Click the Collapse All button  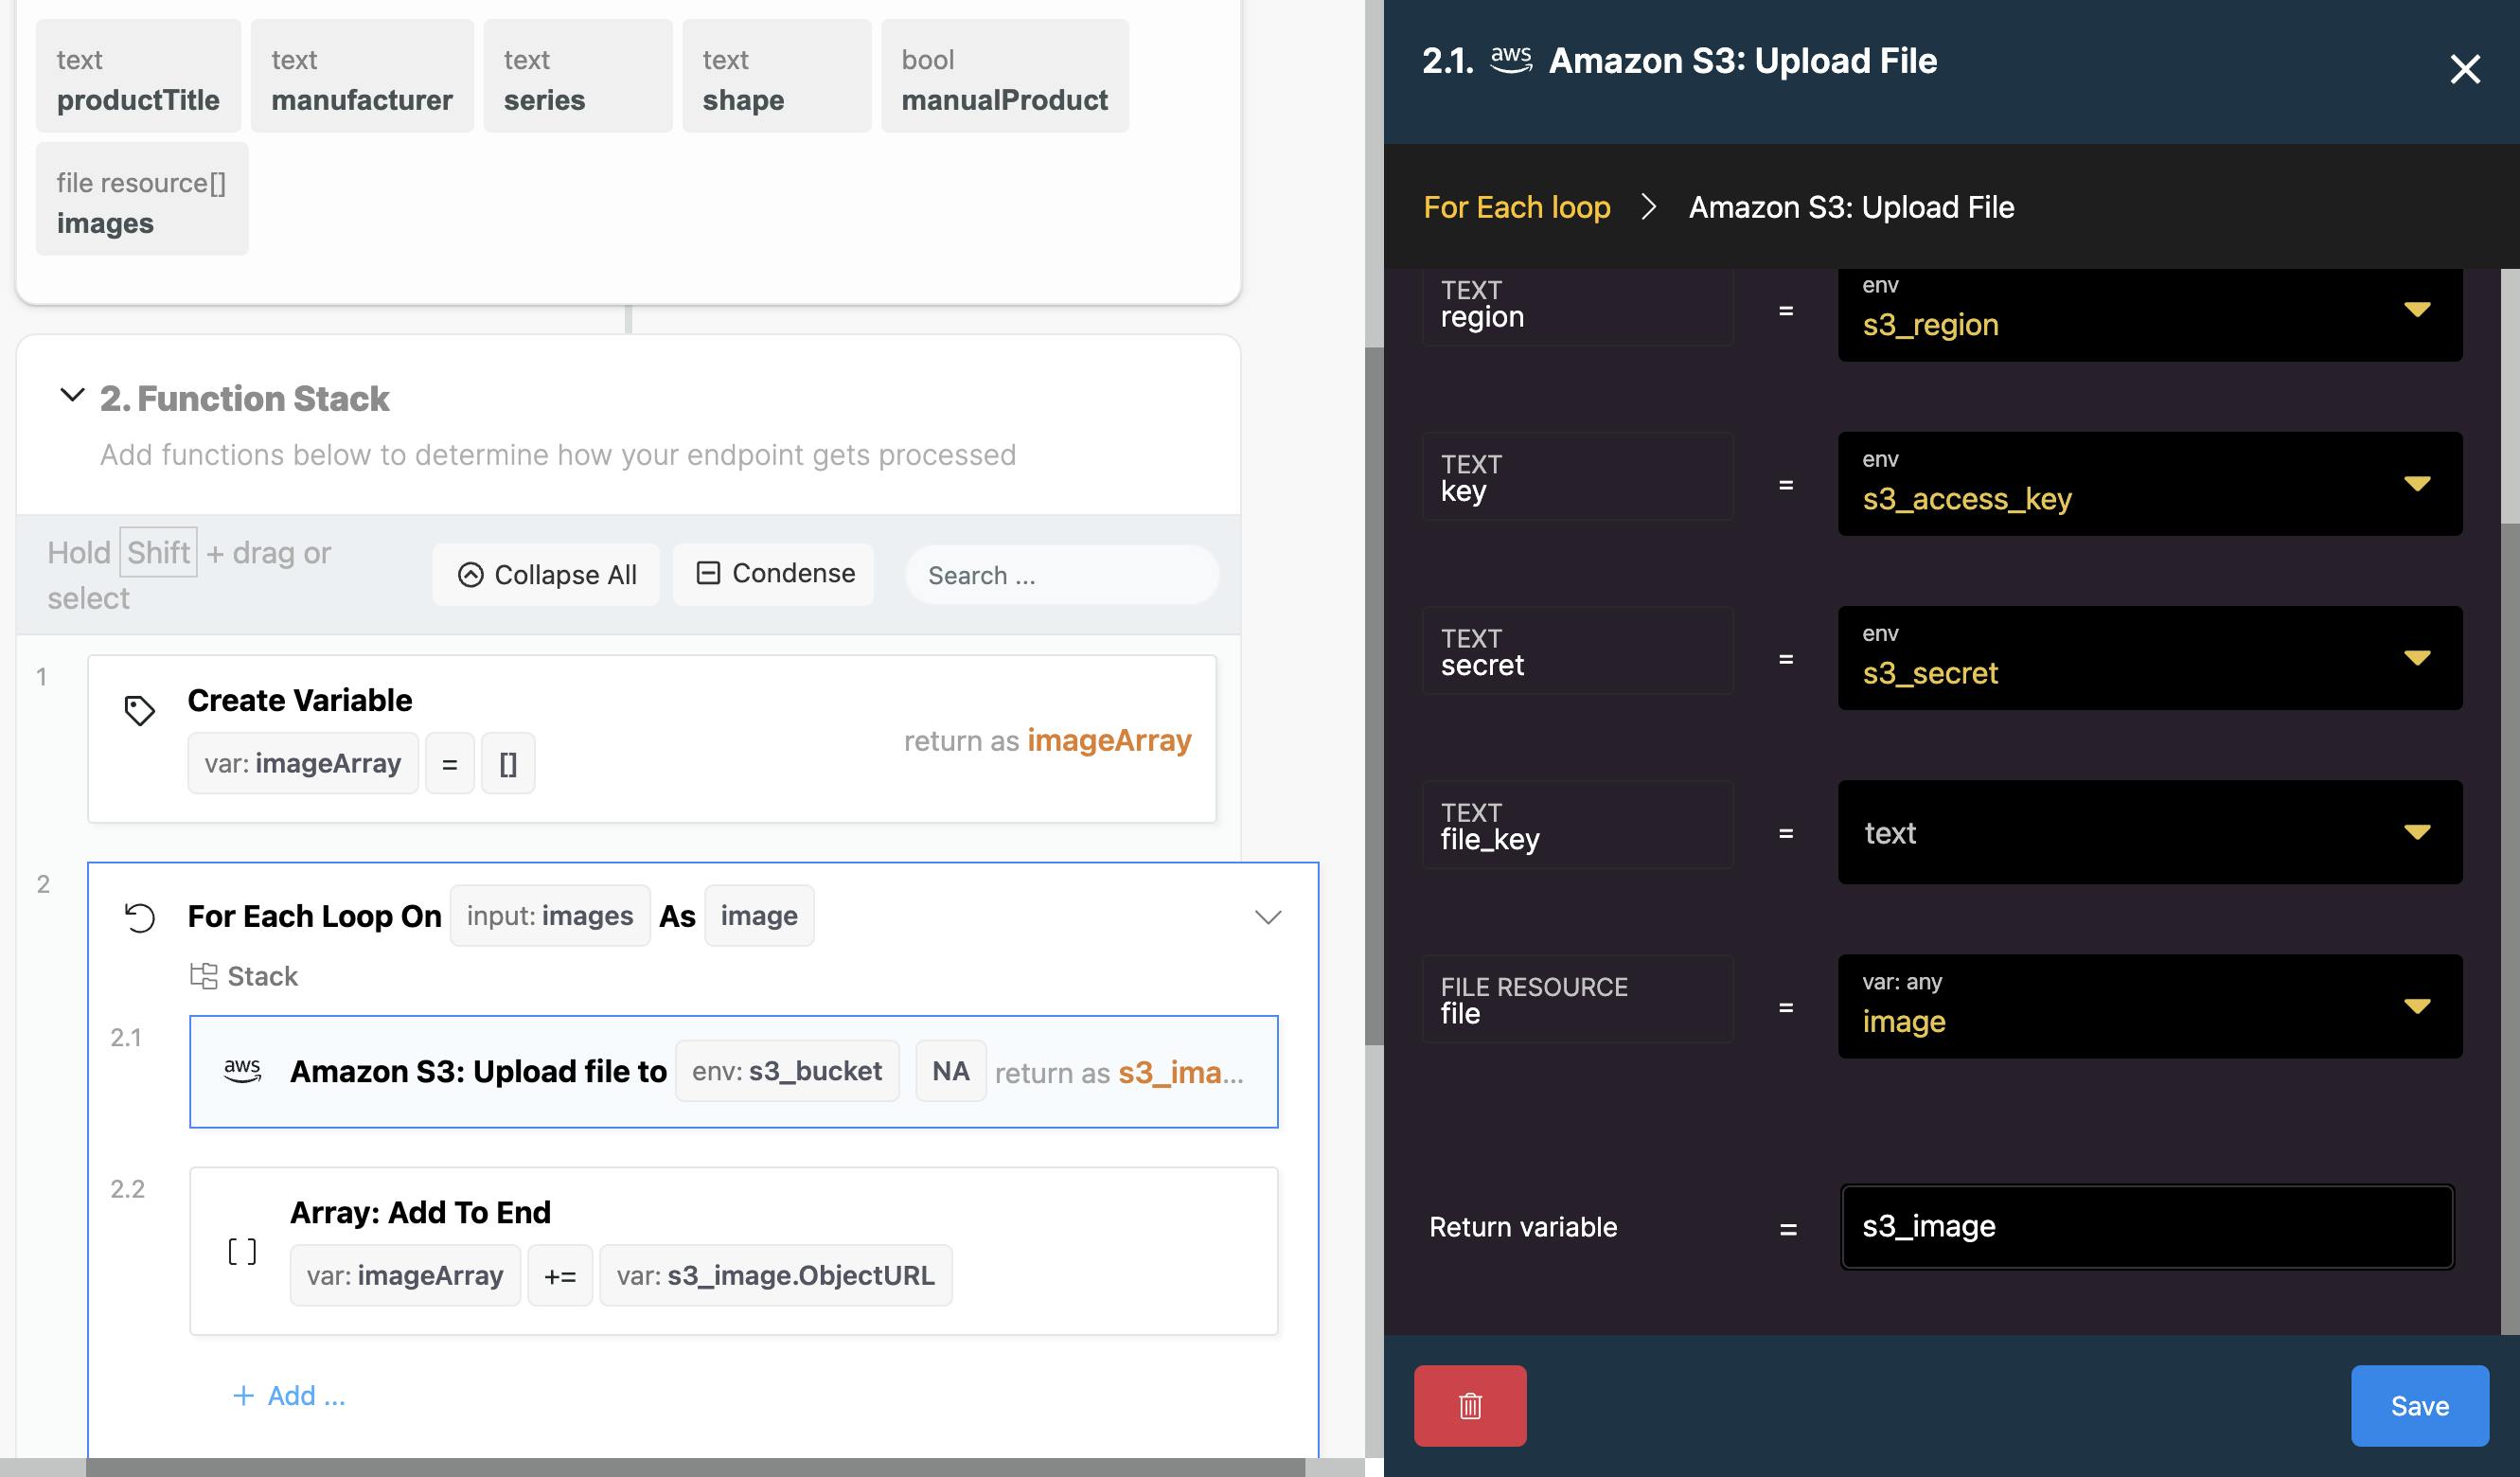(x=546, y=574)
